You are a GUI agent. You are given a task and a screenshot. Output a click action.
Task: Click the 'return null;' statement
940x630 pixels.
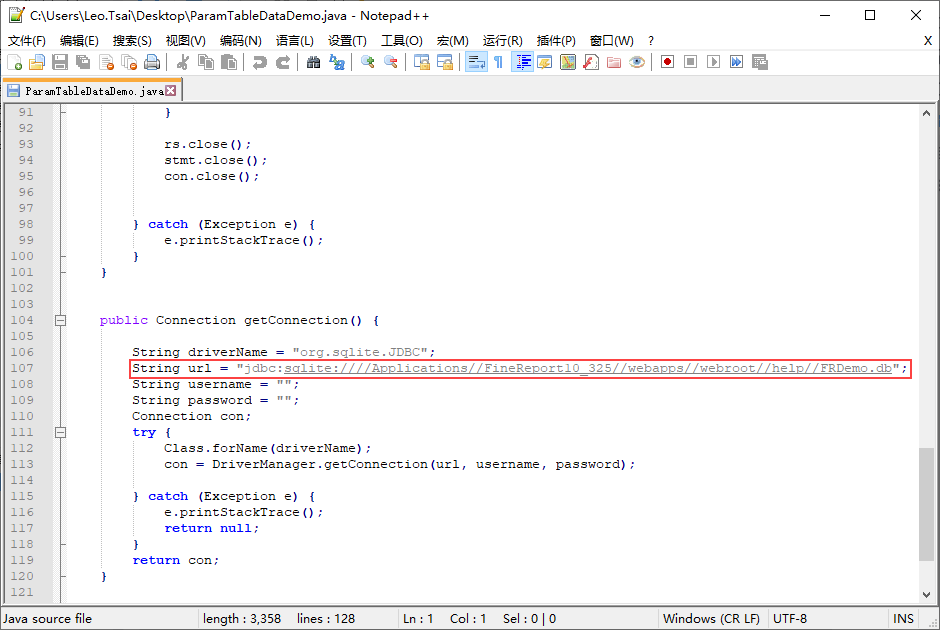(x=212, y=528)
